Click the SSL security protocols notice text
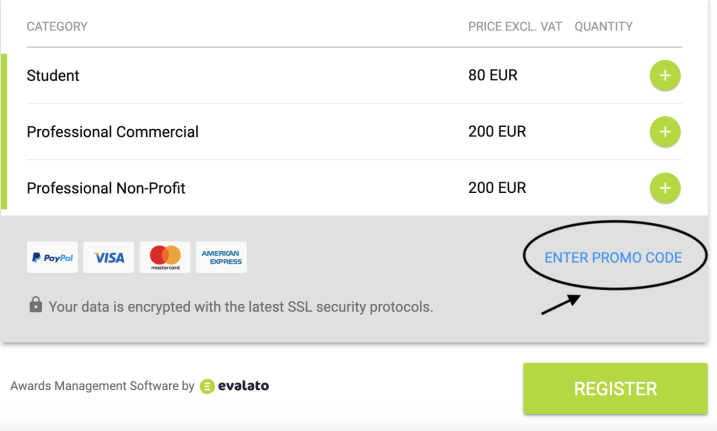Screen dimensions: 717x431 [x=240, y=306]
